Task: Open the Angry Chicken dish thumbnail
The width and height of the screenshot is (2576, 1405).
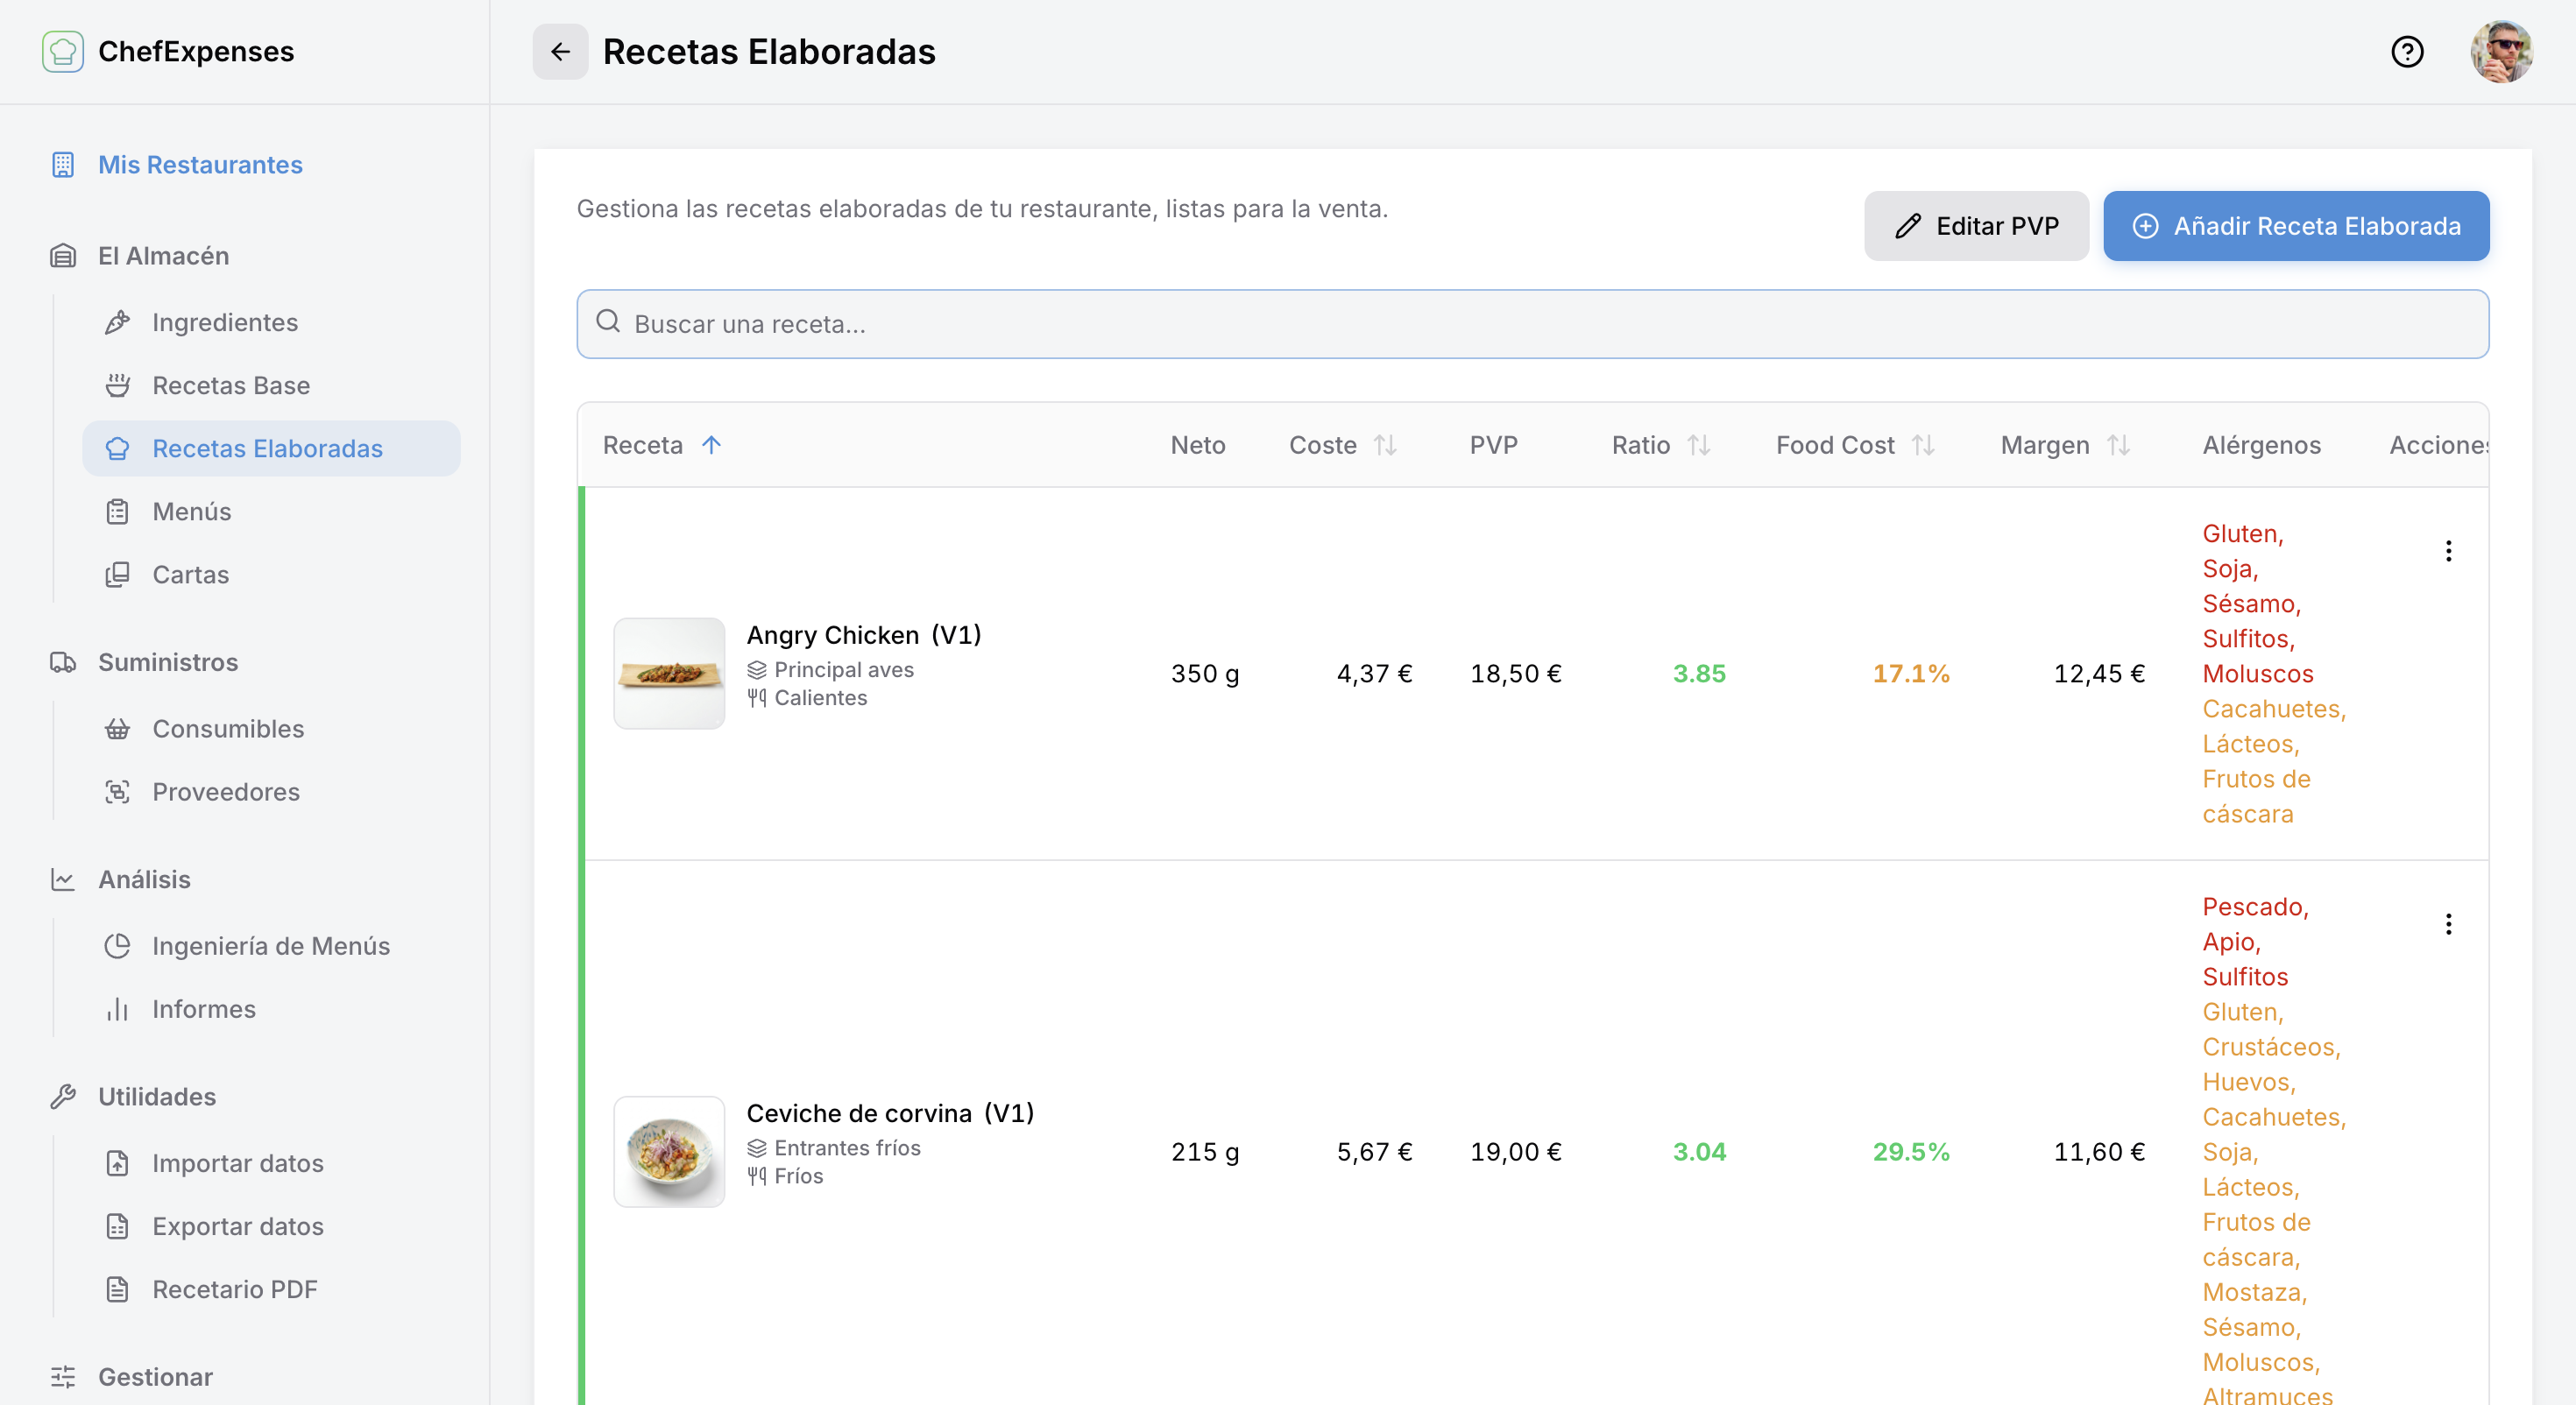Action: pos(669,673)
